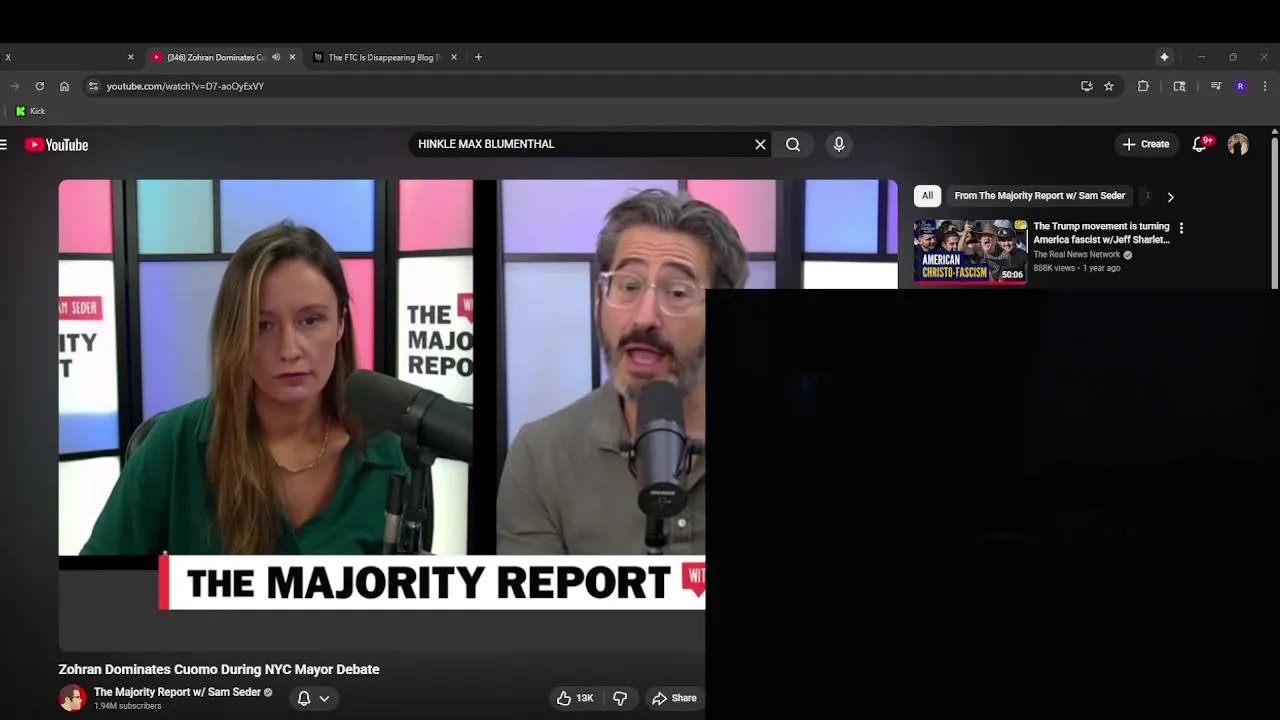Open The Majority Report channel avatar
1280x720 pixels.
point(72,698)
